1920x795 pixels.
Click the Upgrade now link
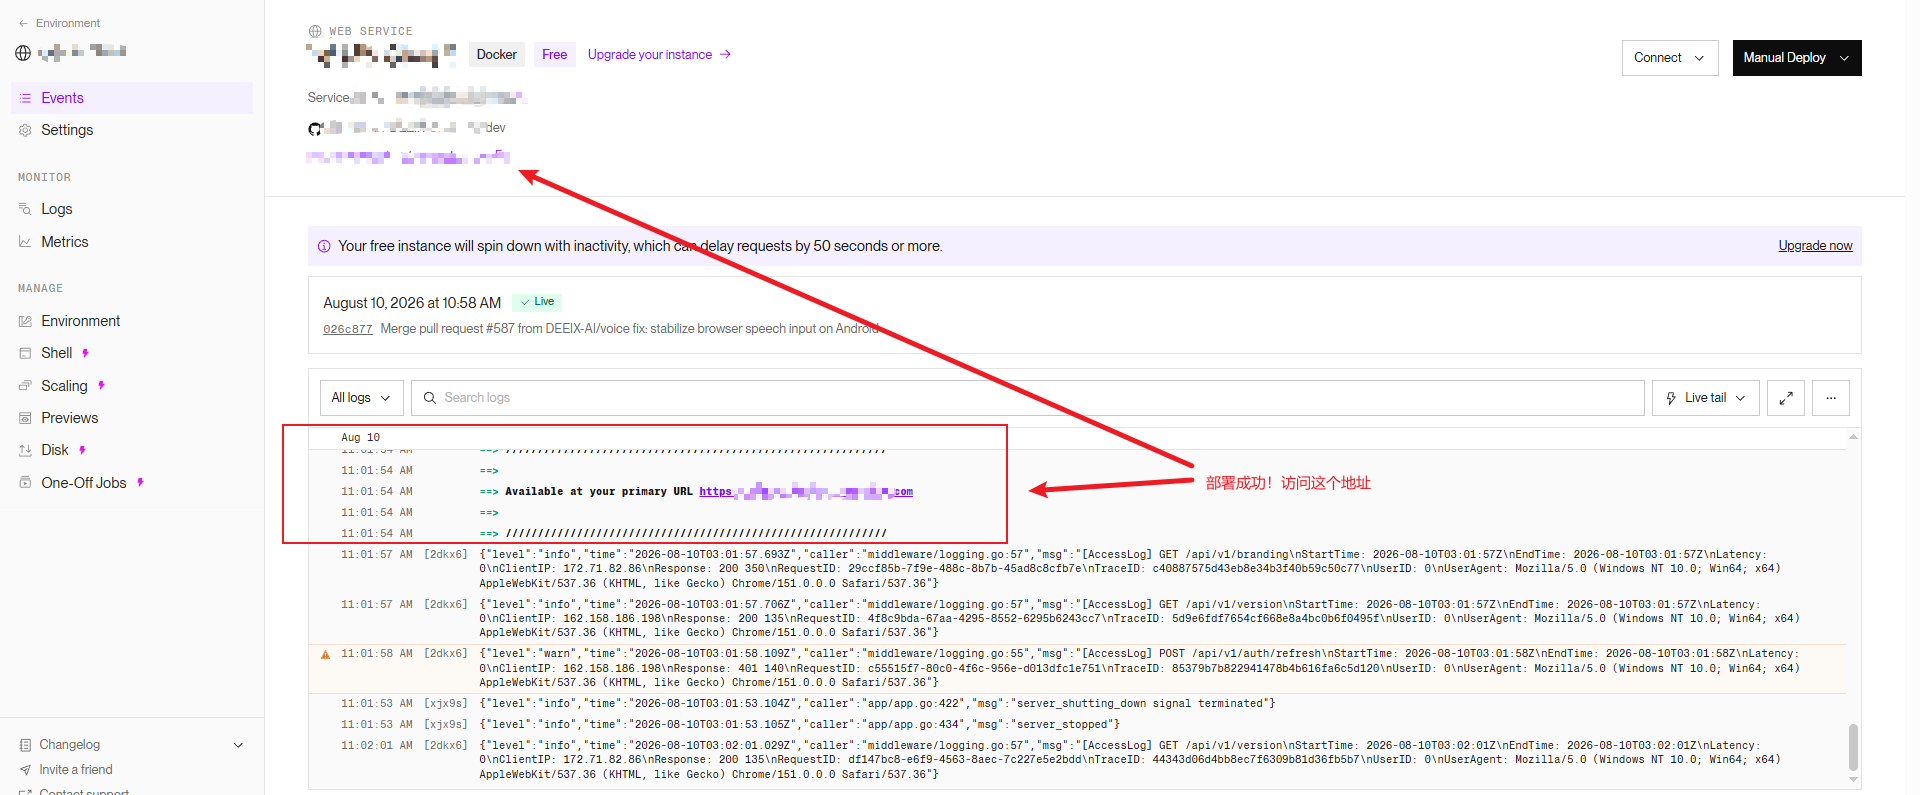[1815, 246]
